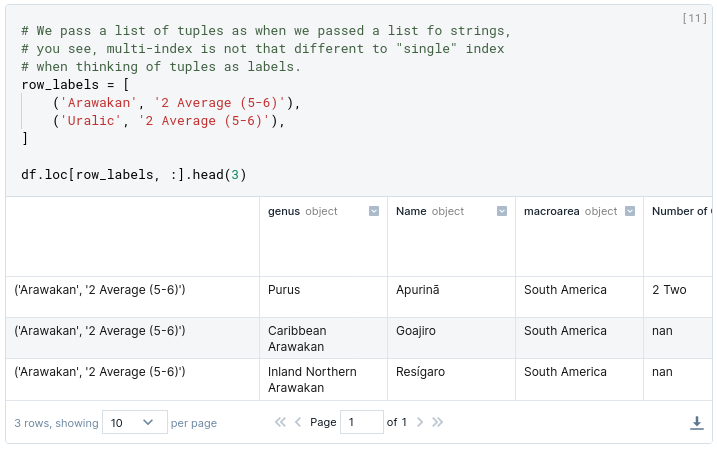Click the page number input field
The height and width of the screenshot is (449, 717).
click(362, 422)
